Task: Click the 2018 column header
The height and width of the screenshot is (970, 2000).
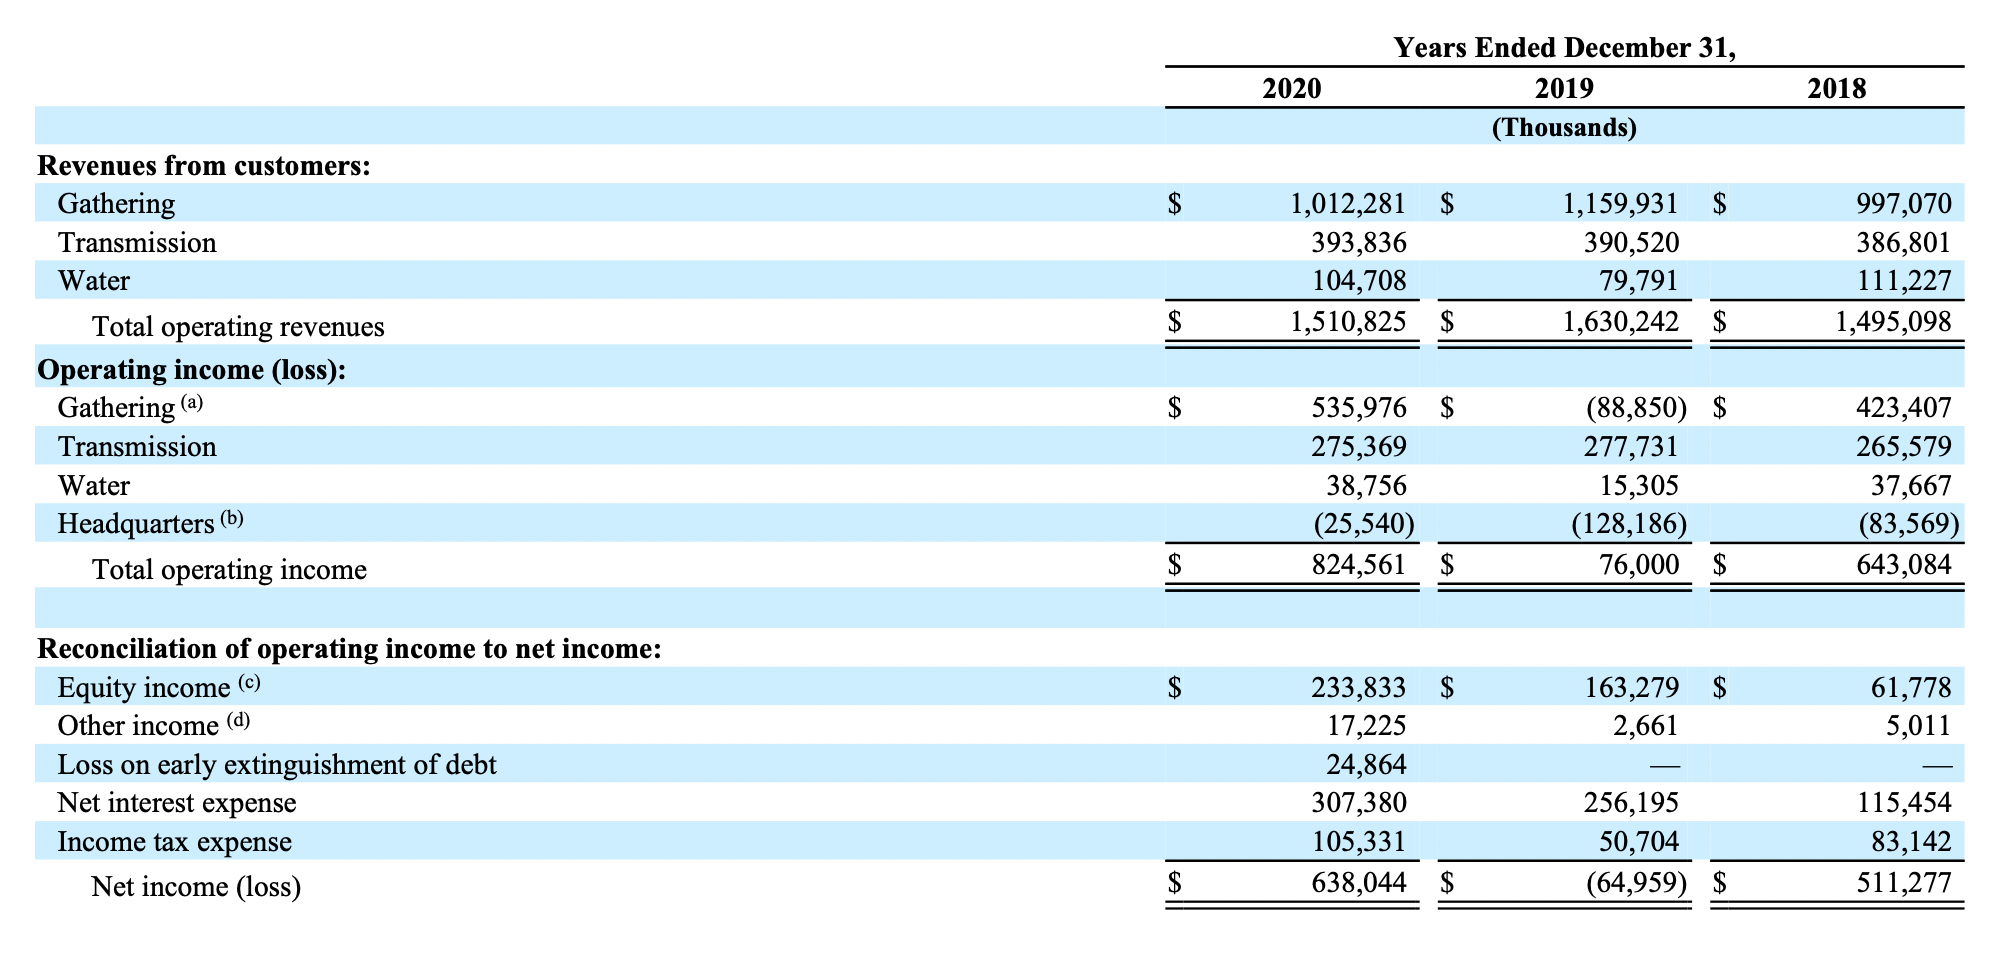Action: coord(1837,89)
